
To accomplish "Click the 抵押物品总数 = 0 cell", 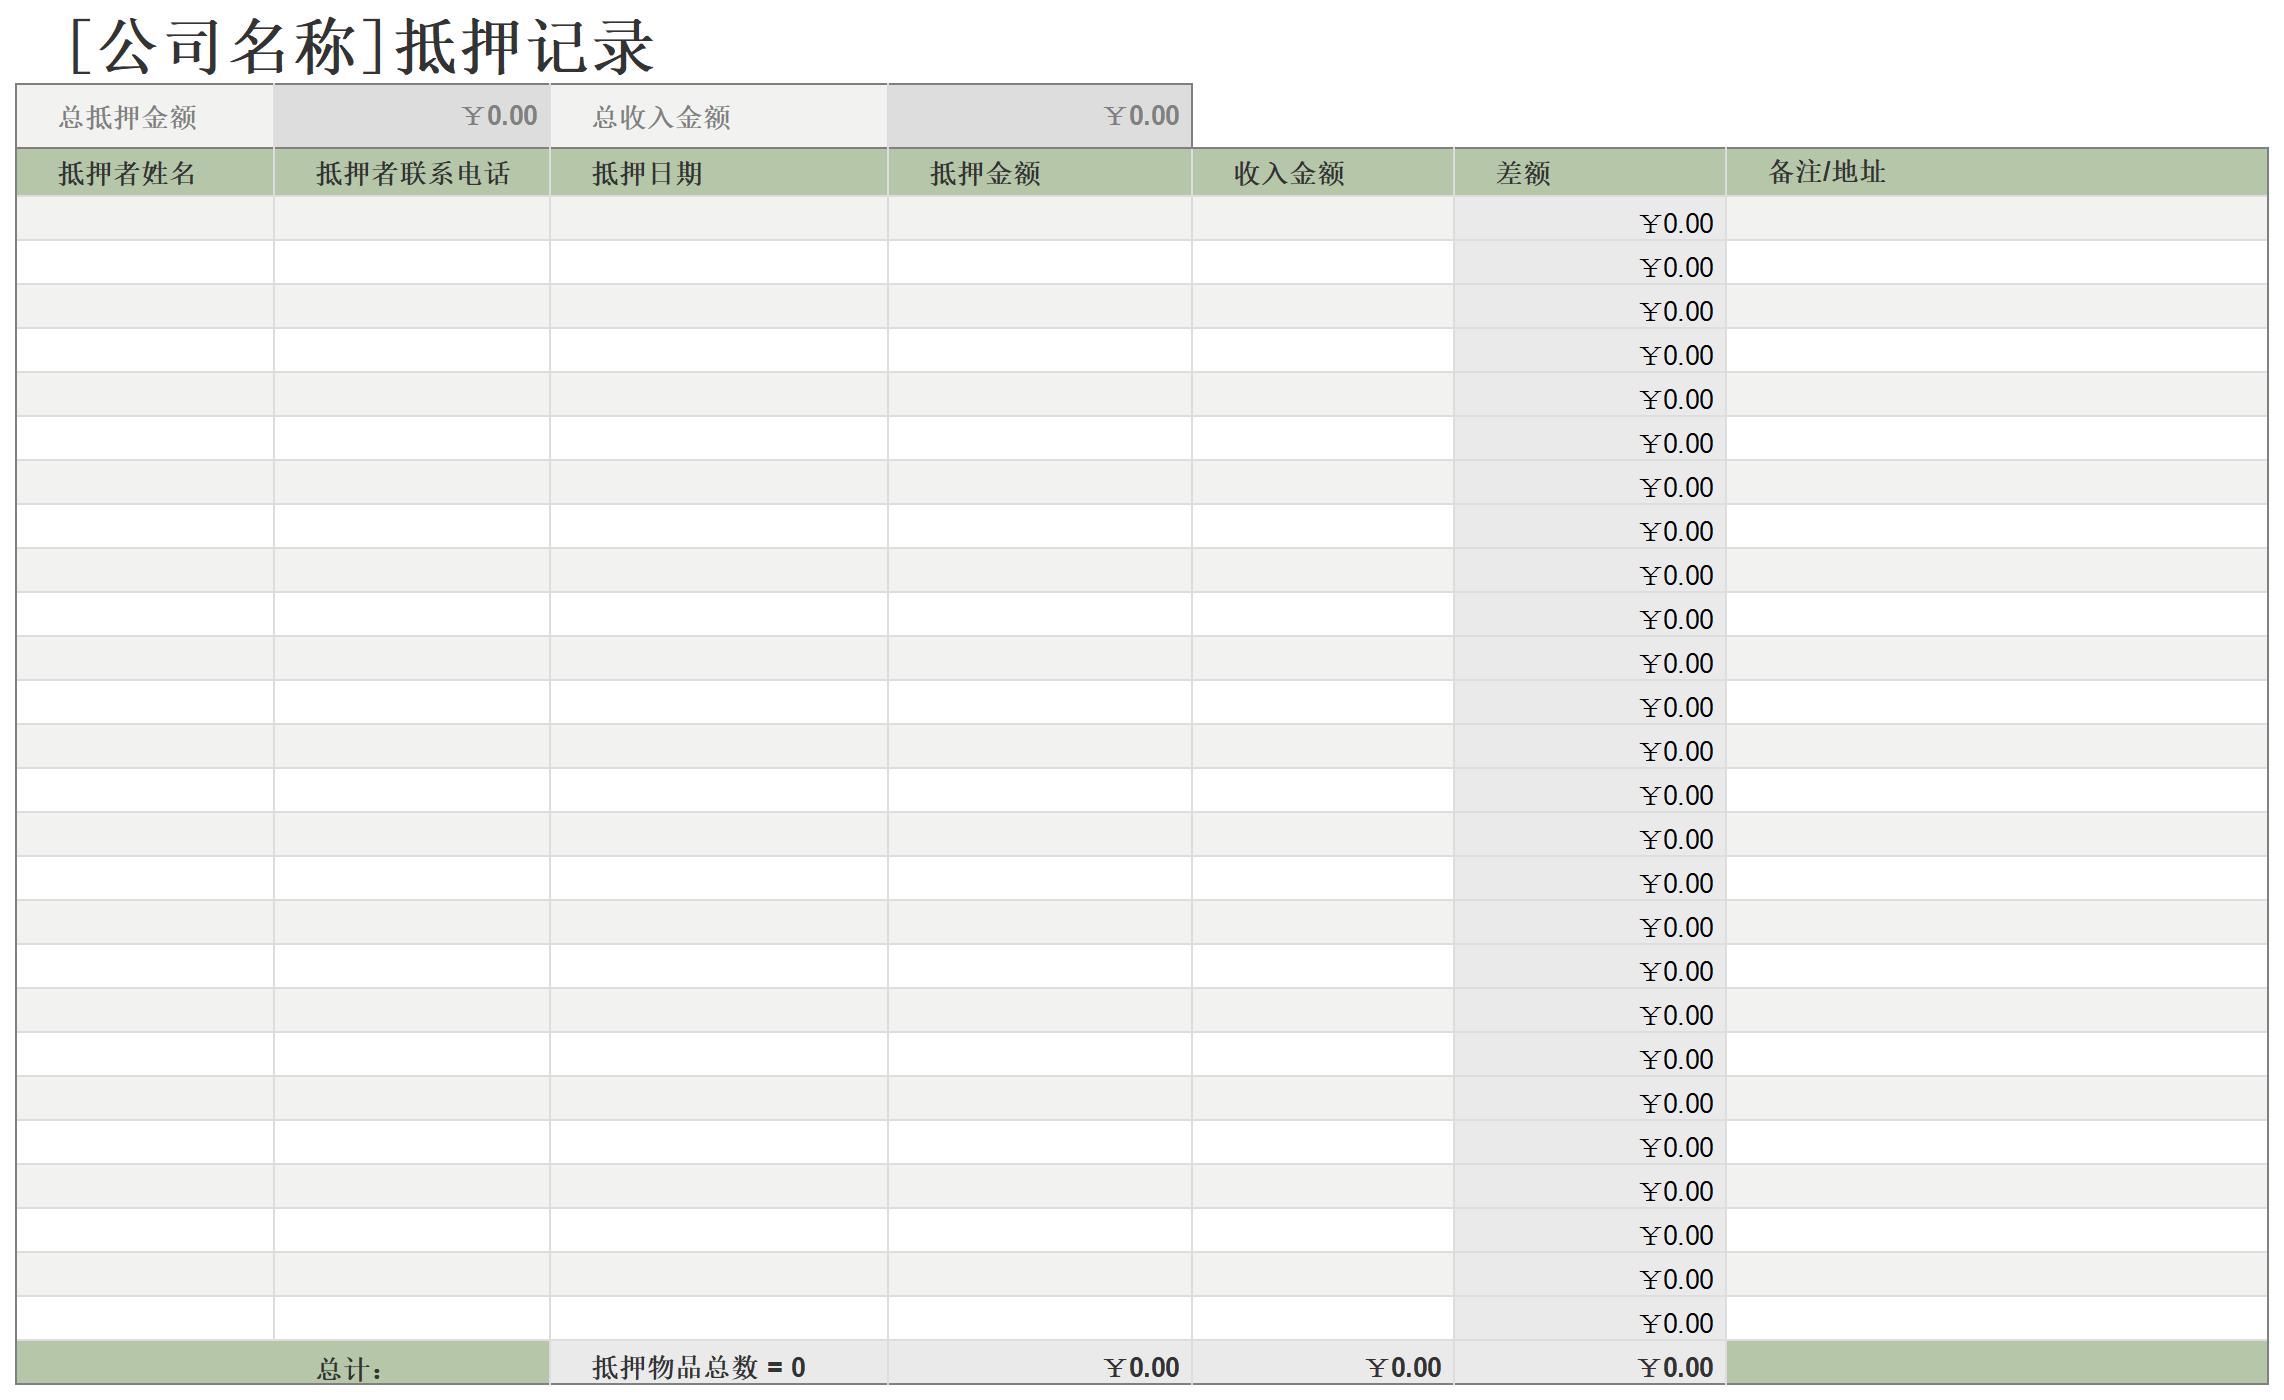I will coord(717,1365).
